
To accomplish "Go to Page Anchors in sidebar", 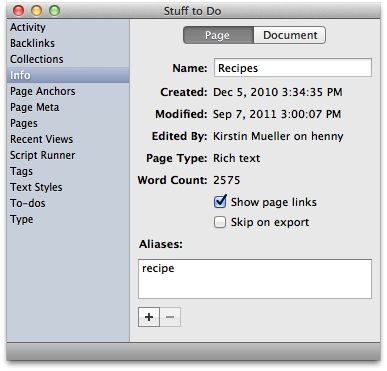I will (x=68, y=91).
